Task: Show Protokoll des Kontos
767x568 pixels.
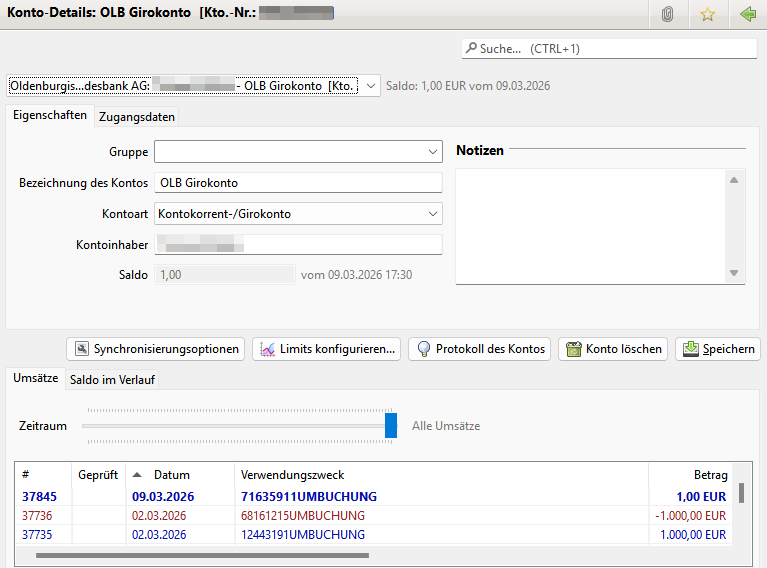Action: click(x=480, y=349)
